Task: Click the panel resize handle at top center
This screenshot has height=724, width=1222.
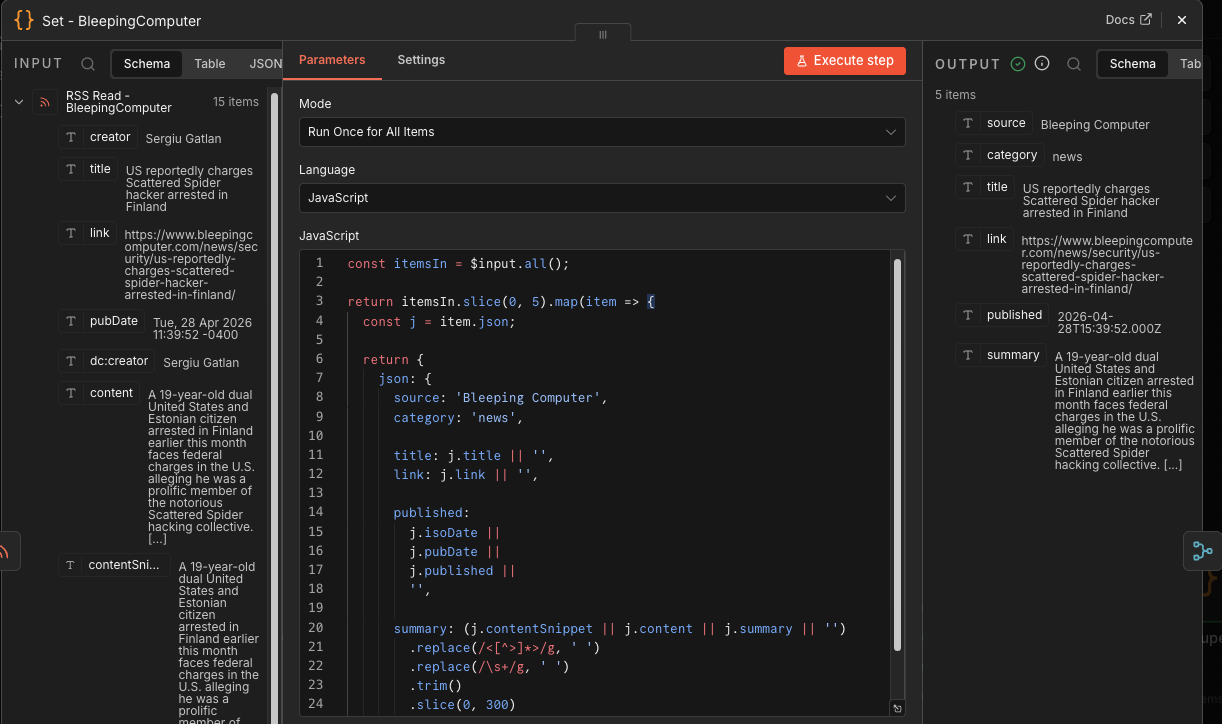Action: (x=602, y=33)
